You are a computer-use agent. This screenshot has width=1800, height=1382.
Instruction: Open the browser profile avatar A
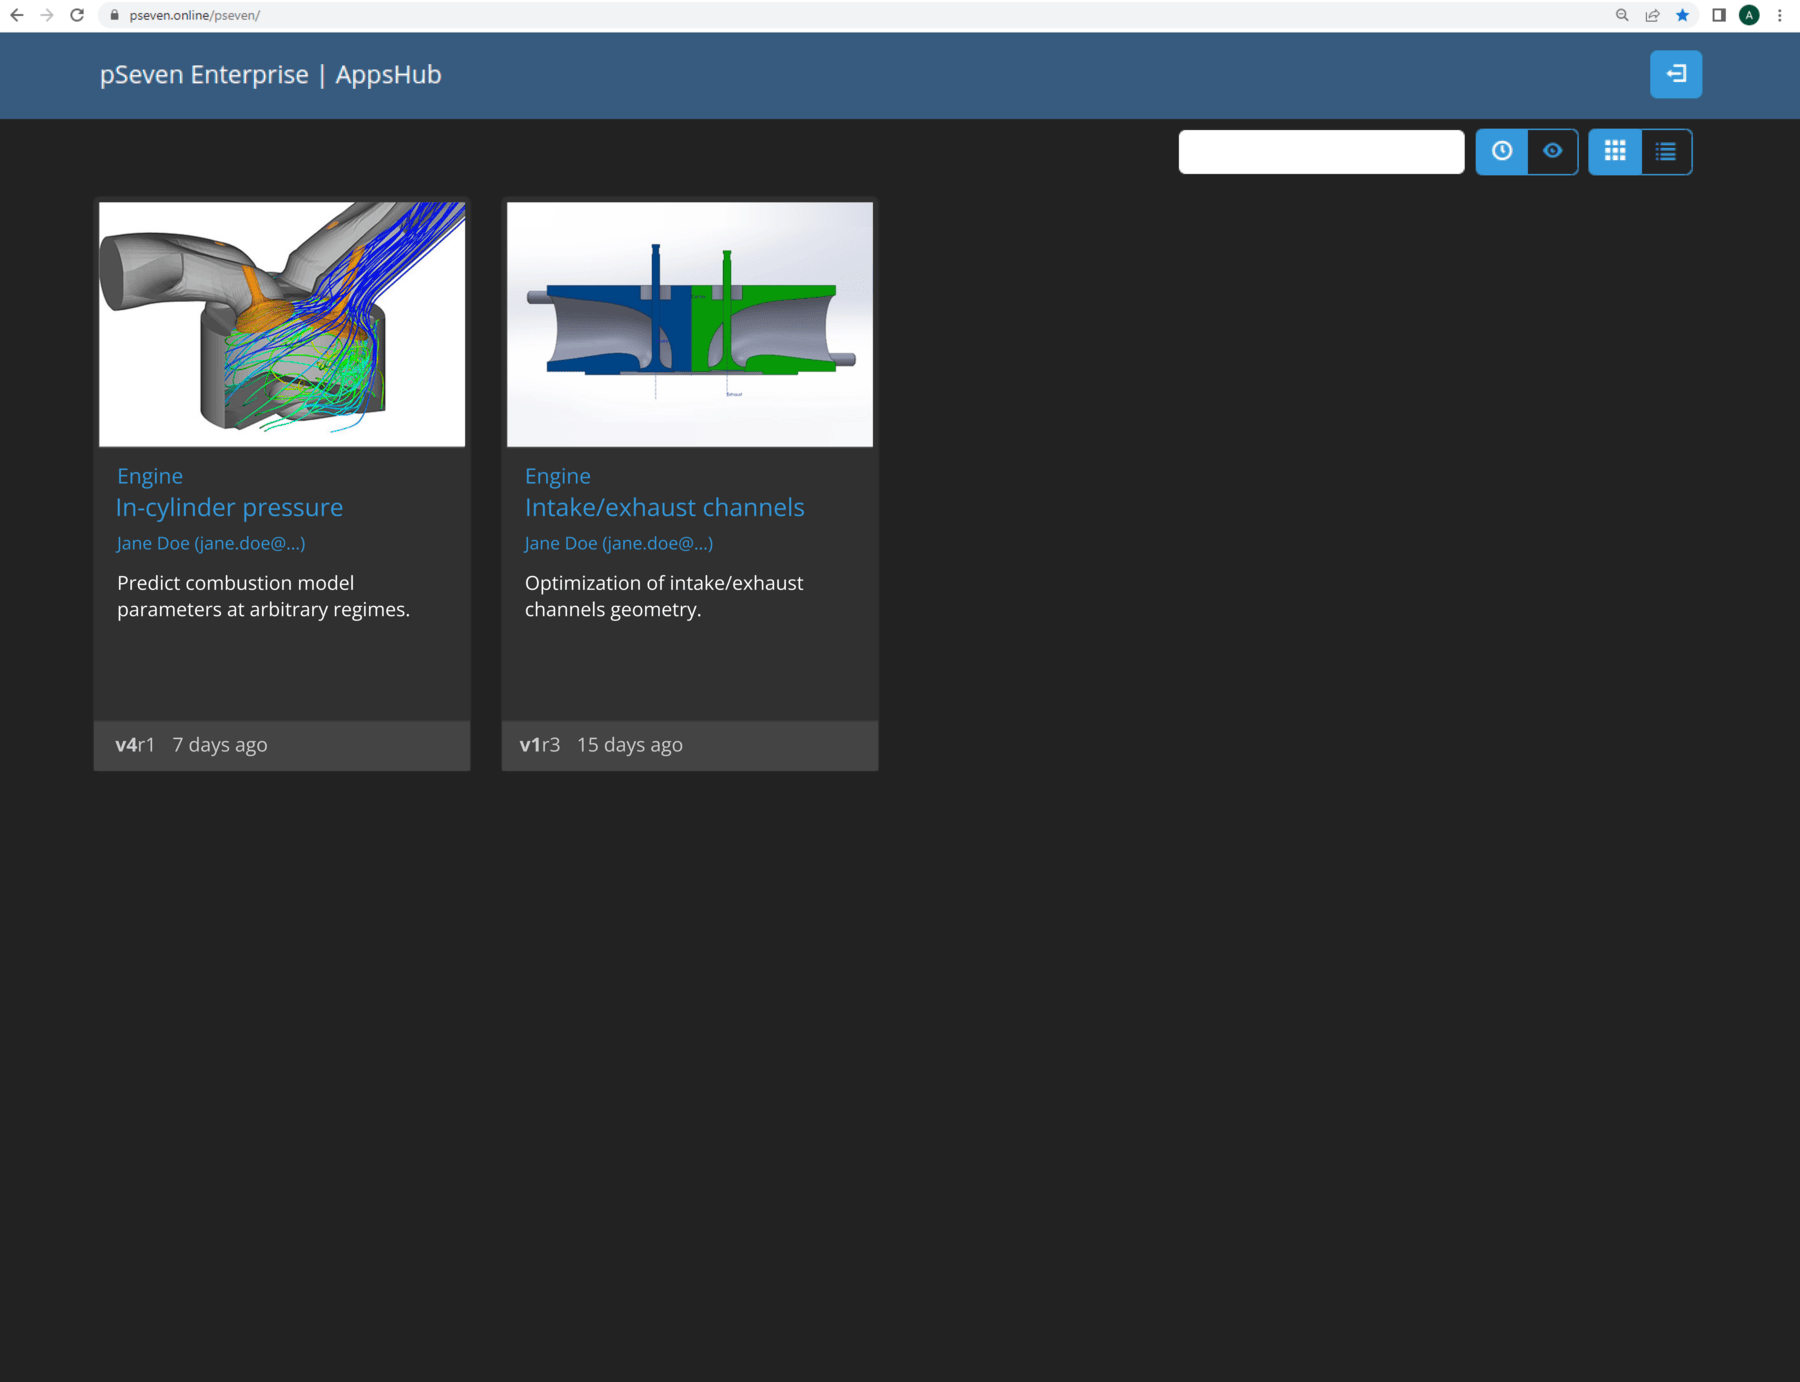pos(1749,15)
